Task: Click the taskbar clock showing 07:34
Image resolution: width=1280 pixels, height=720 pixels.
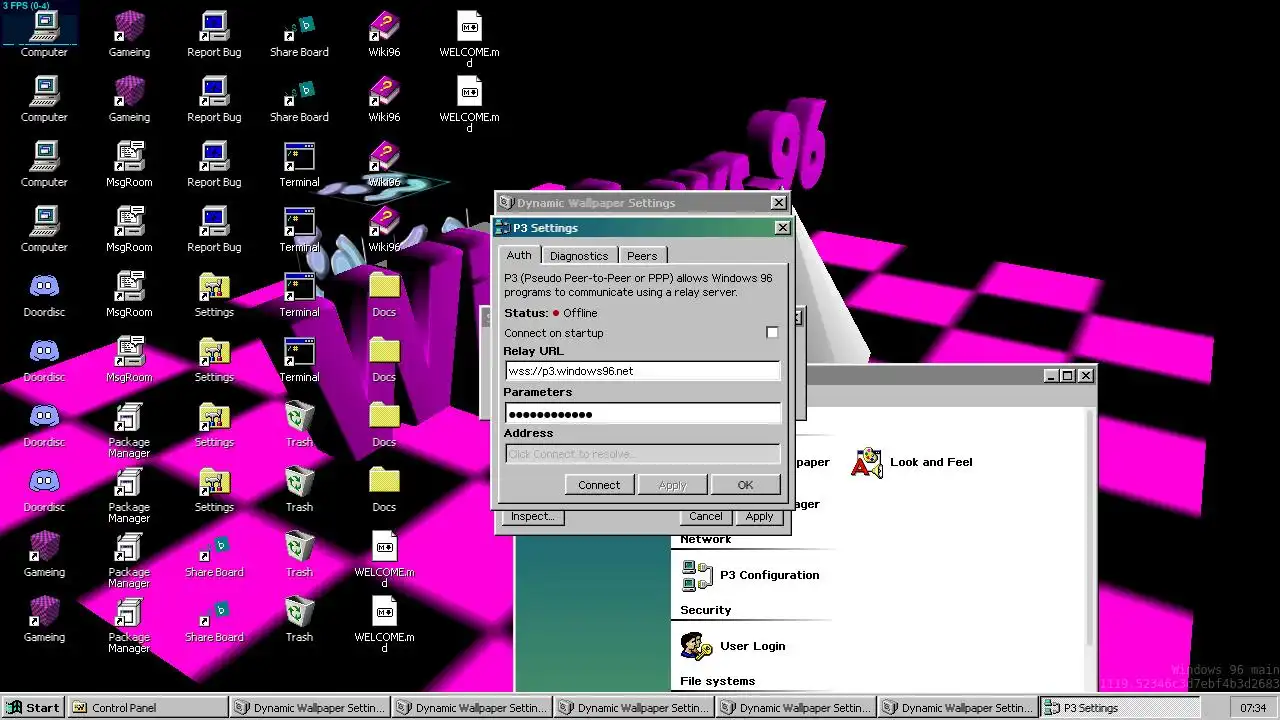Action: tap(1253, 708)
